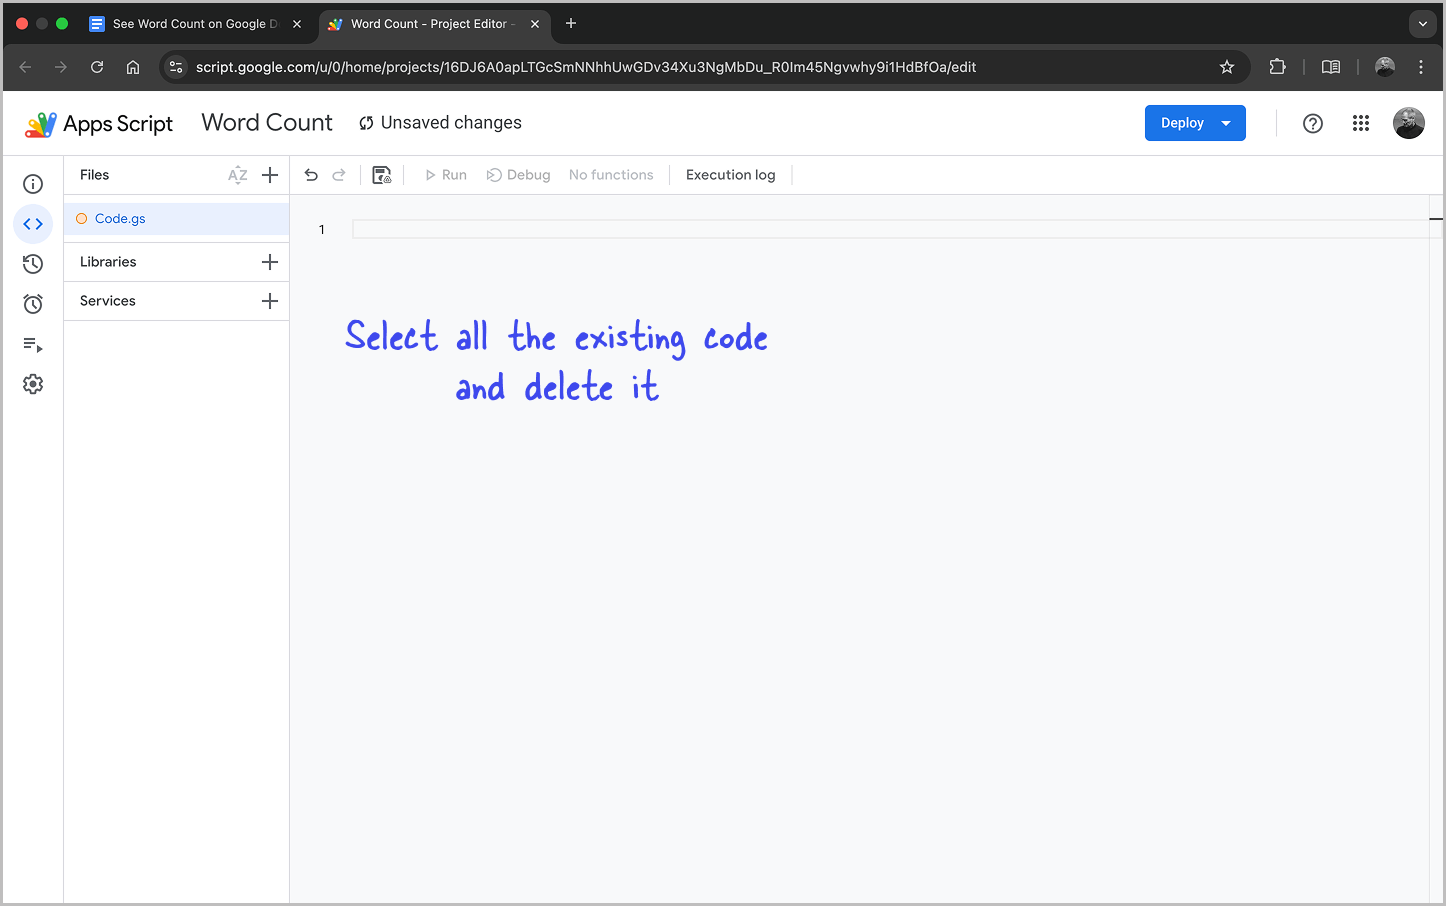Select the Code.gs file
Screen dimensions: 1446x906
(120, 218)
